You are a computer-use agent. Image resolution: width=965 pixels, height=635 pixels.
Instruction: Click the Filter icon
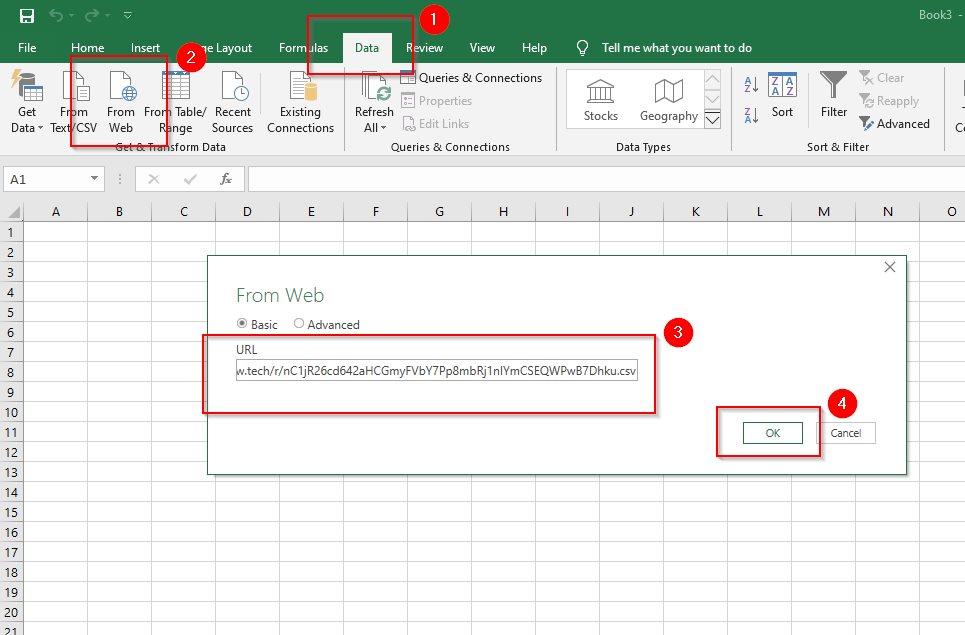(x=833, y=95)
